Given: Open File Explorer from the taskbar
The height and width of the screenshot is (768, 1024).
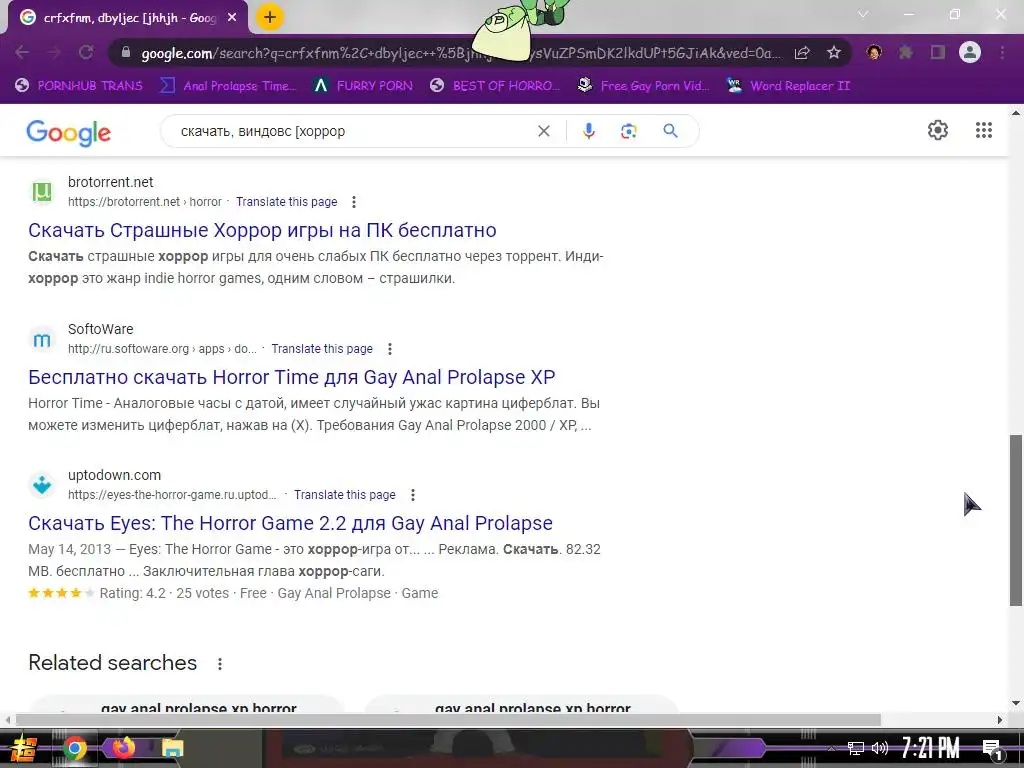Looking at the screenshot, I should (172, 748).
